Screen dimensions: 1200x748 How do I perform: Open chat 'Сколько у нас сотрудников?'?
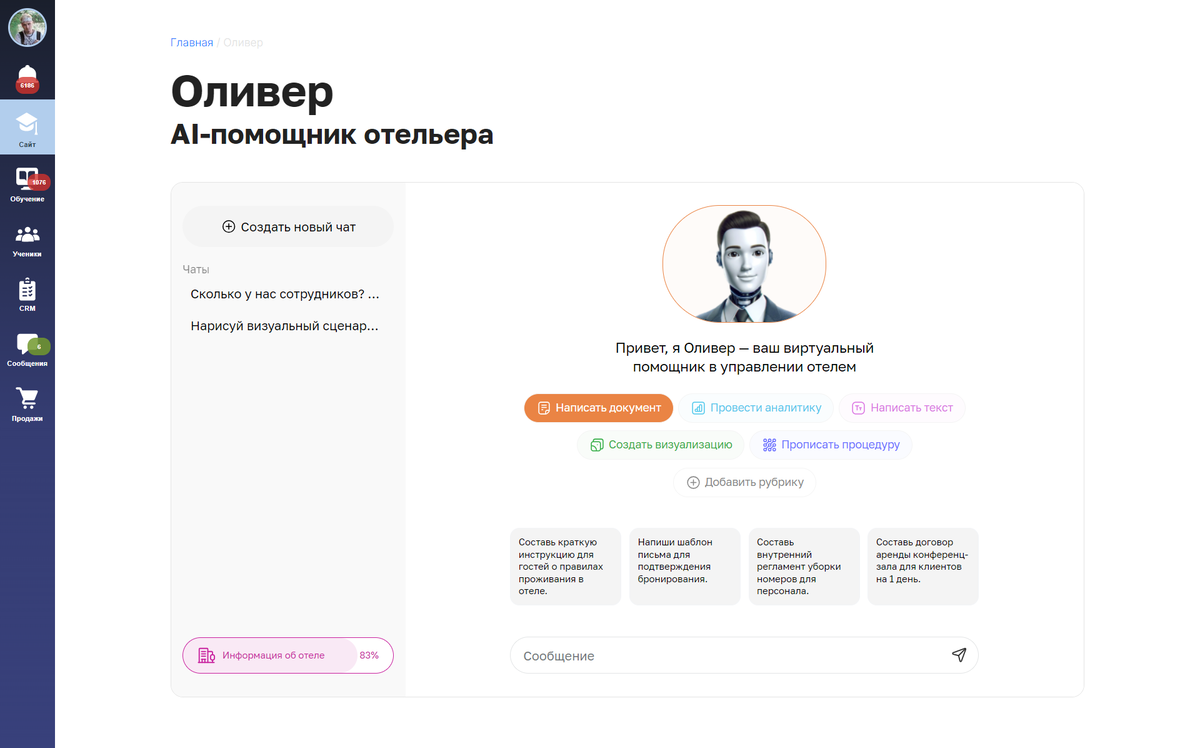[x=284, y=295]
